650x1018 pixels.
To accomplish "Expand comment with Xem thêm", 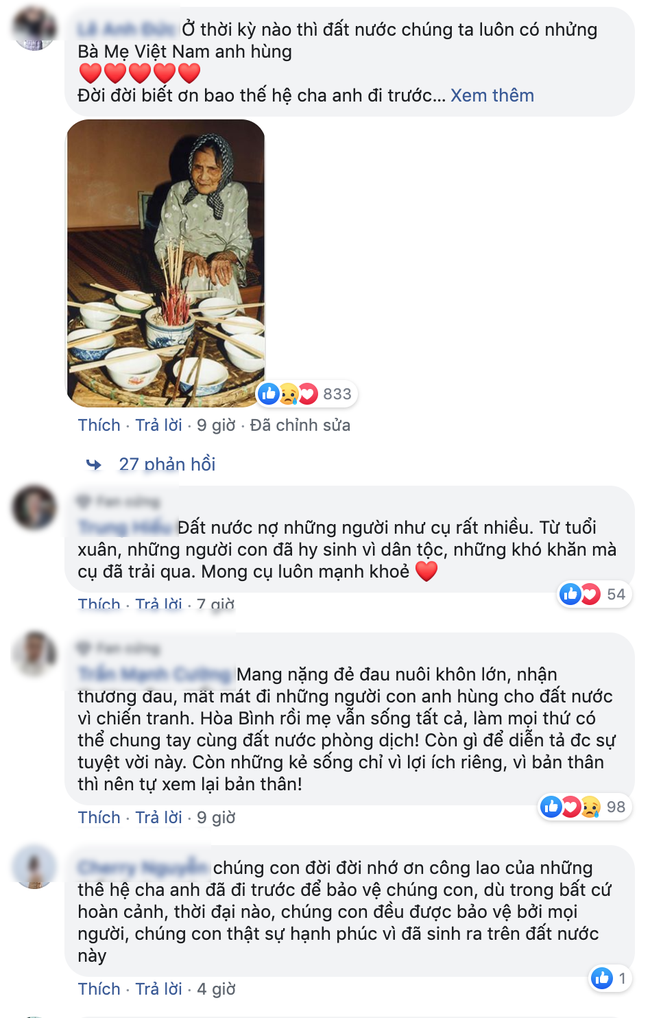I will (492, 95).
